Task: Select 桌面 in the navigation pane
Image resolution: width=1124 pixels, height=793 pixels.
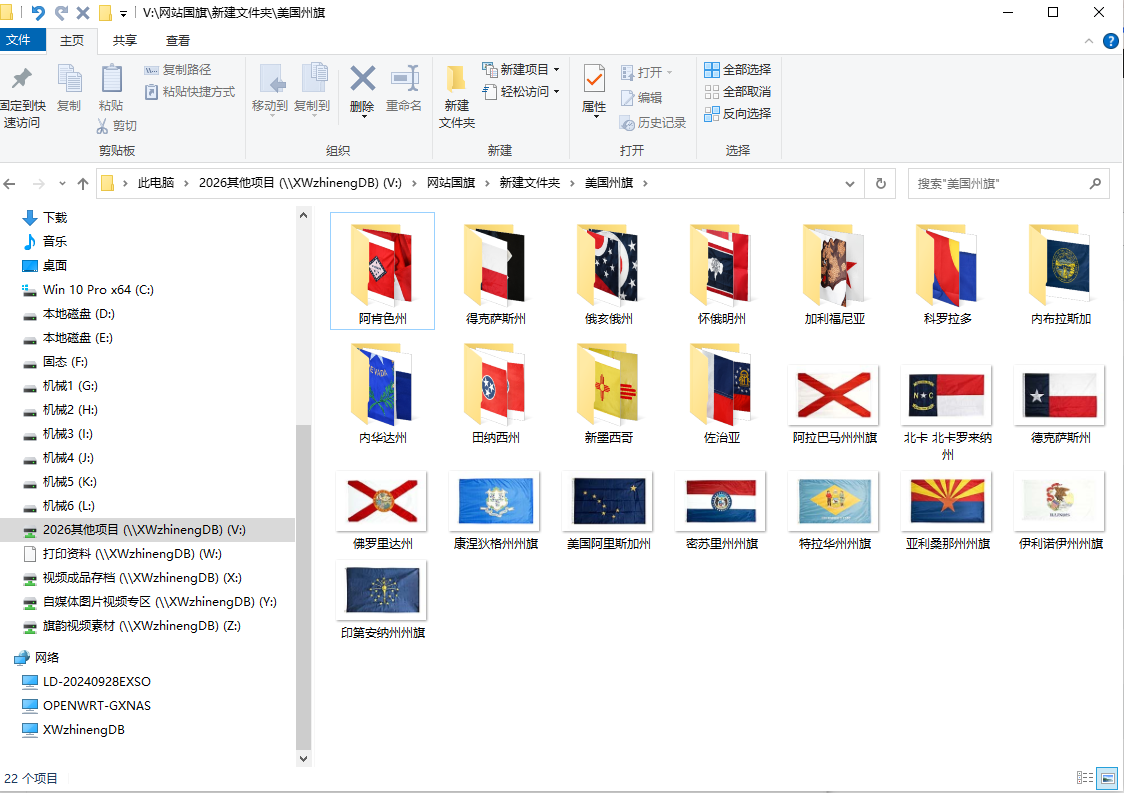Action: click(x=55, y=265)
